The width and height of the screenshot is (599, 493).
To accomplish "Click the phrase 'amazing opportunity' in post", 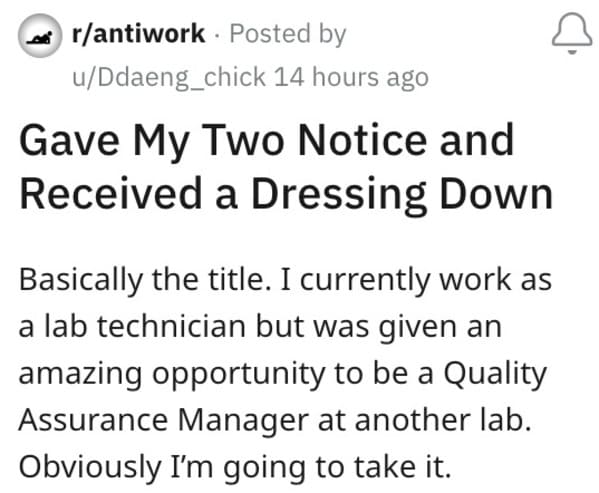I will (171, 374).
